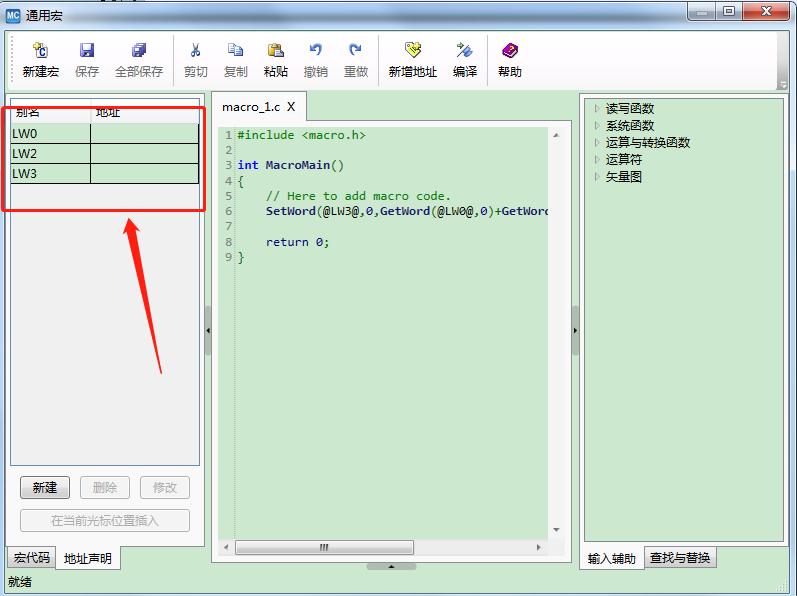Open 帮助 (Help) from the toolbar

[510, 52]
